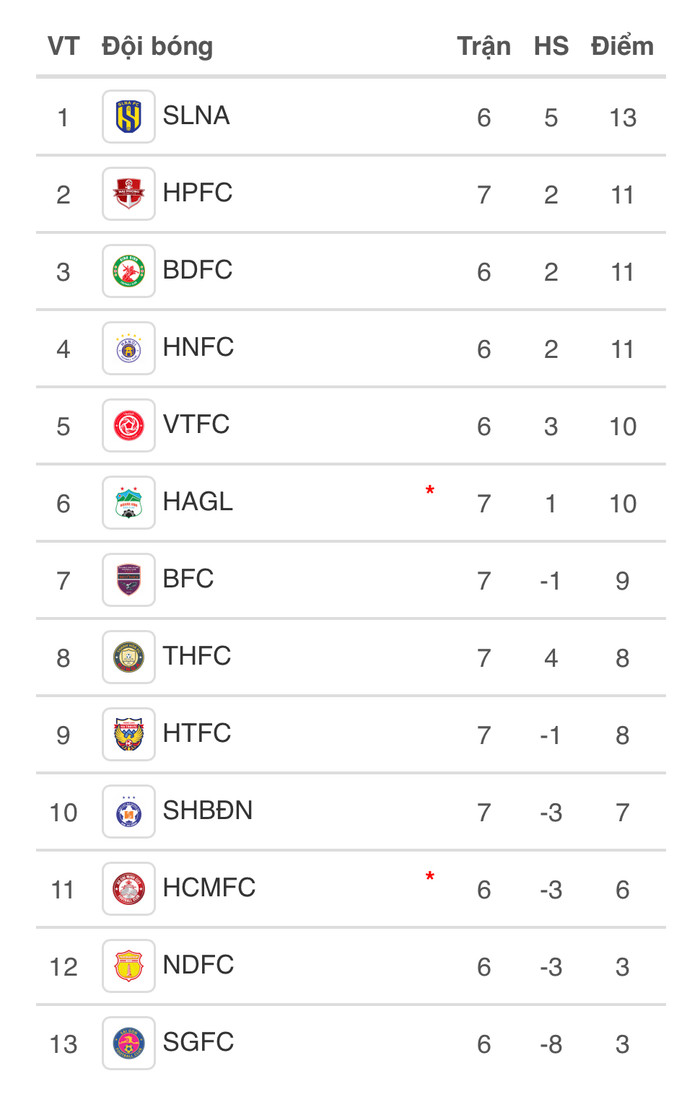Select the HS column header

click(x=551, y=46)
